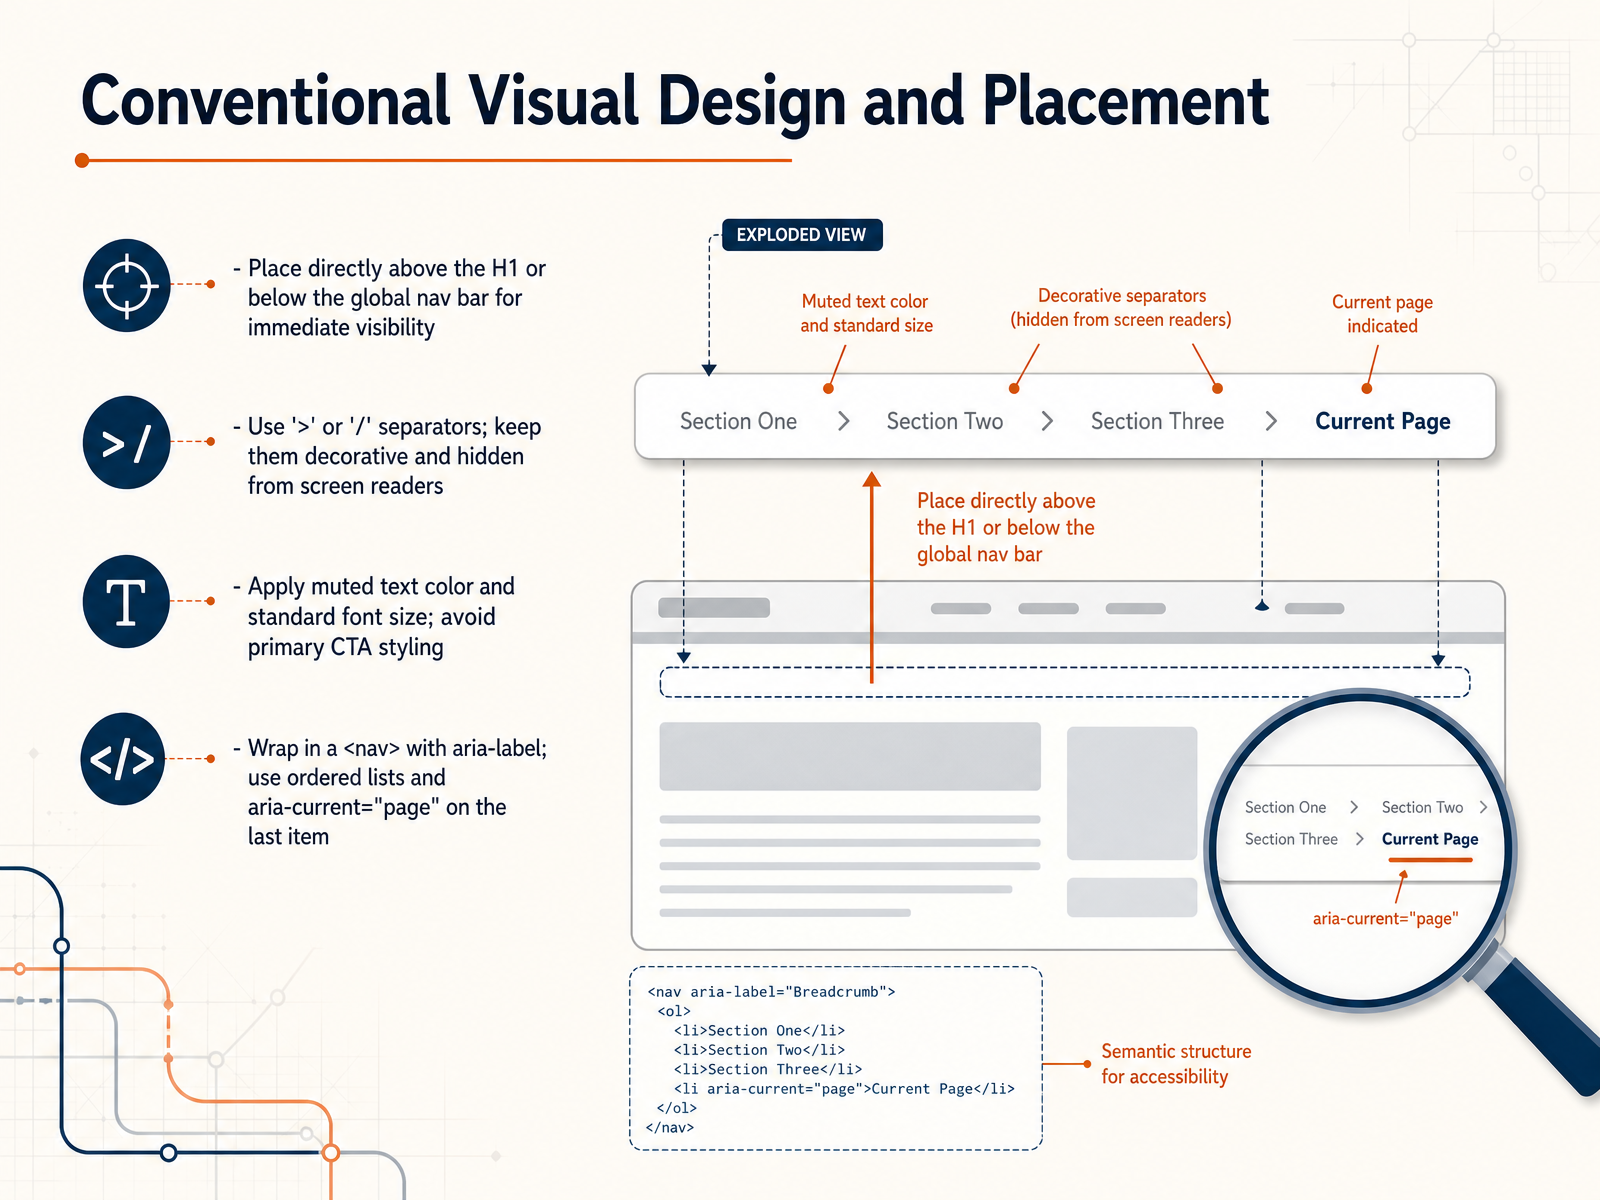Click the closing '</nav>' code line
The width and height of the screenshot is (1600, 1200).
(x=670, y=1128)
